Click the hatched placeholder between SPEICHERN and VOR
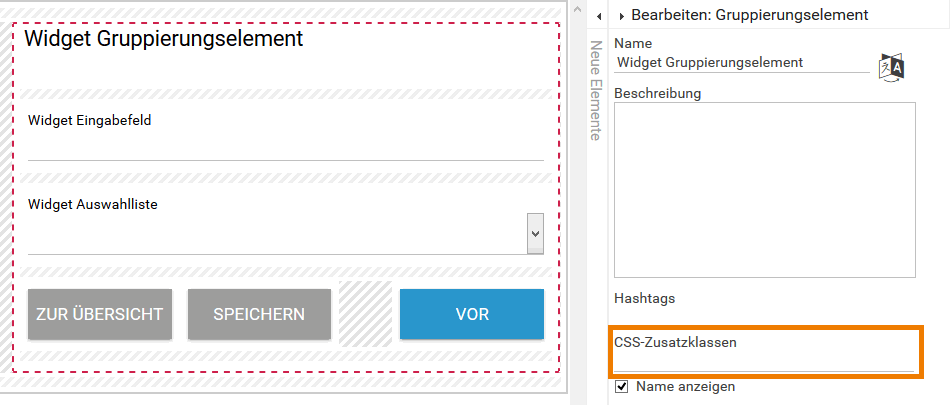The width and height of the screenshot is (950, 405). [x=365, y=314]
